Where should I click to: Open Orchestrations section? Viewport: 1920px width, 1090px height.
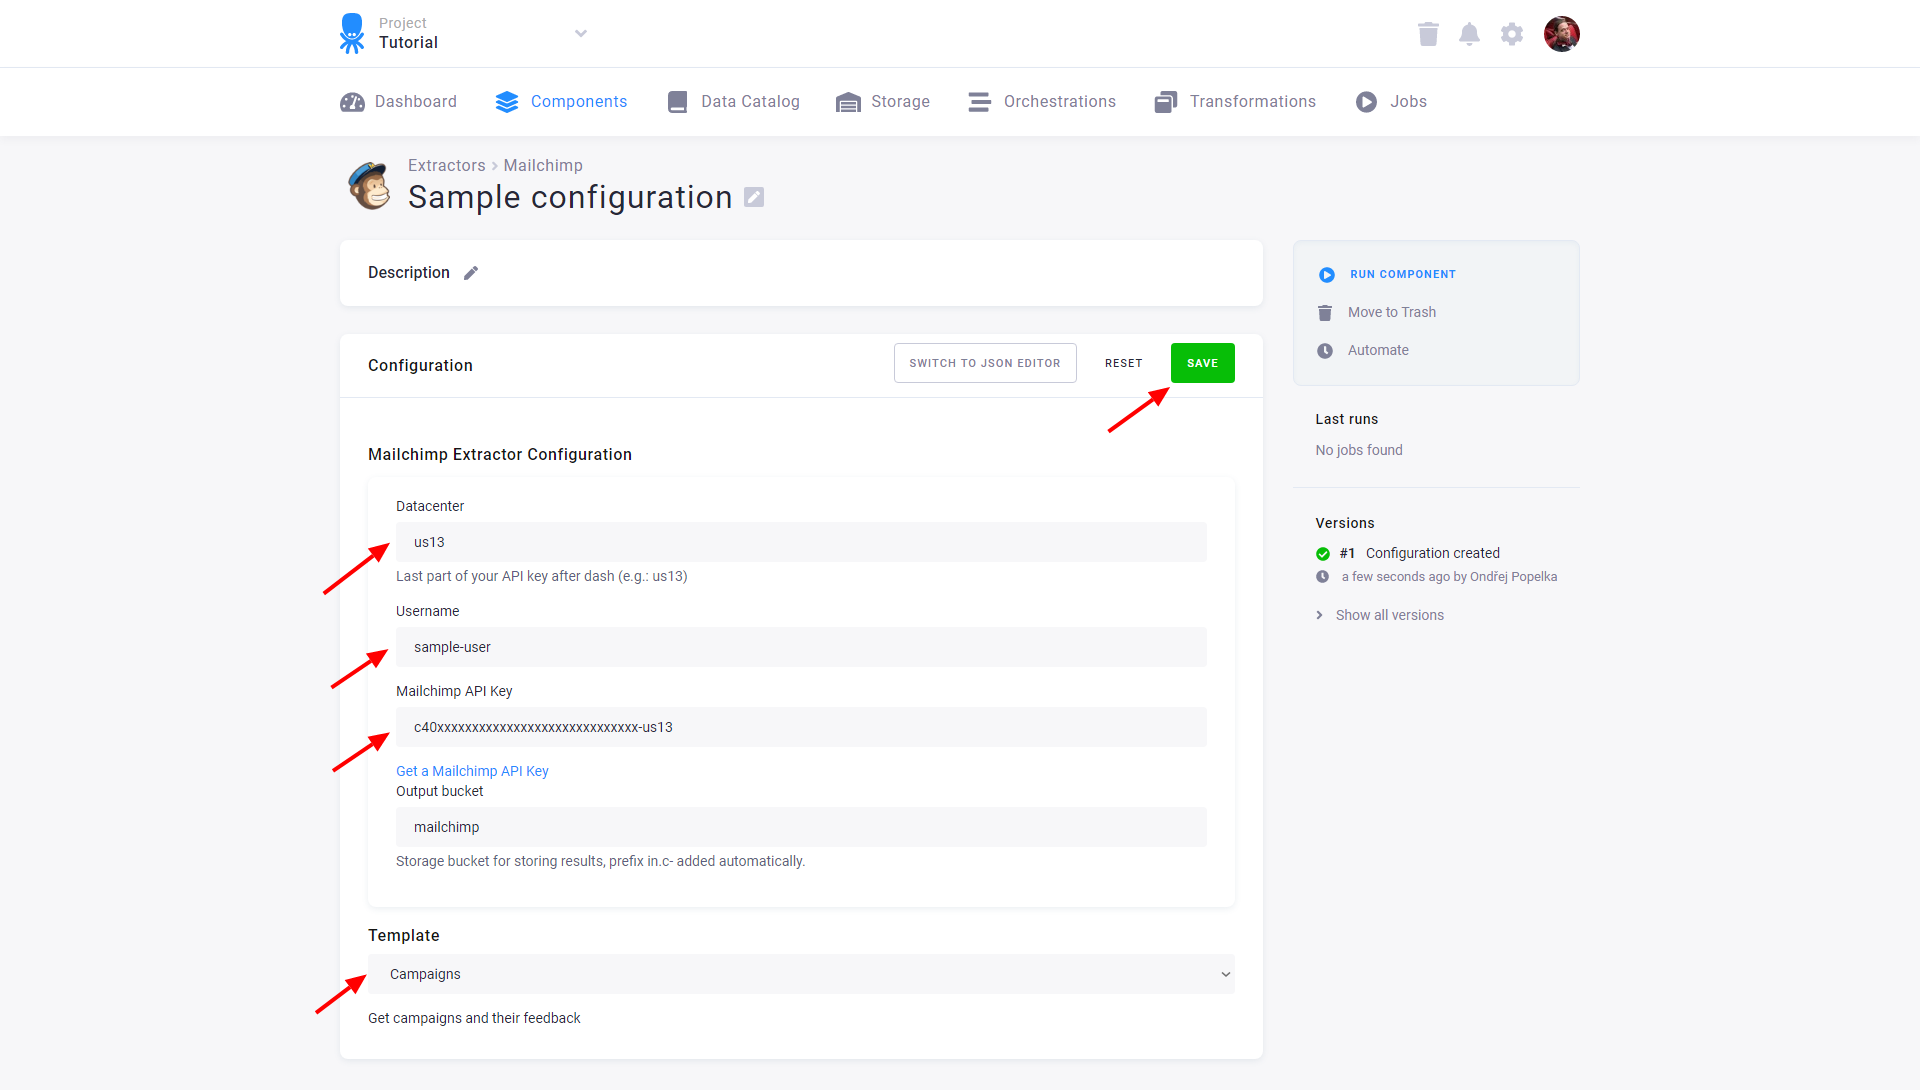click(x=1042, y=102)
